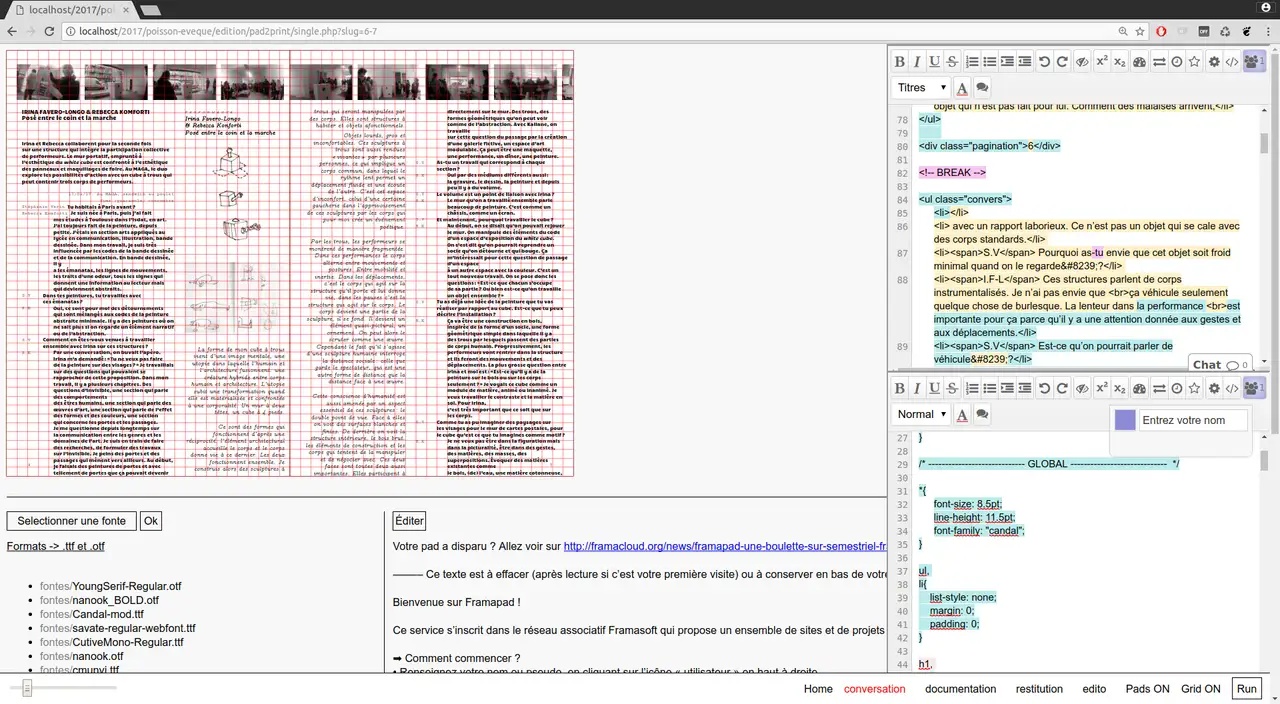1280x704 pixels.
Task: Open the Titres style dropdown
Action: (x=919, y=88)
